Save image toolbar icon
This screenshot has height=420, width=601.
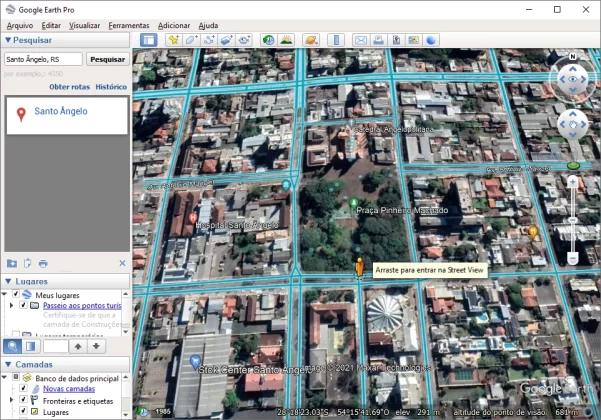pyautogui.click(x=396, y=40)
